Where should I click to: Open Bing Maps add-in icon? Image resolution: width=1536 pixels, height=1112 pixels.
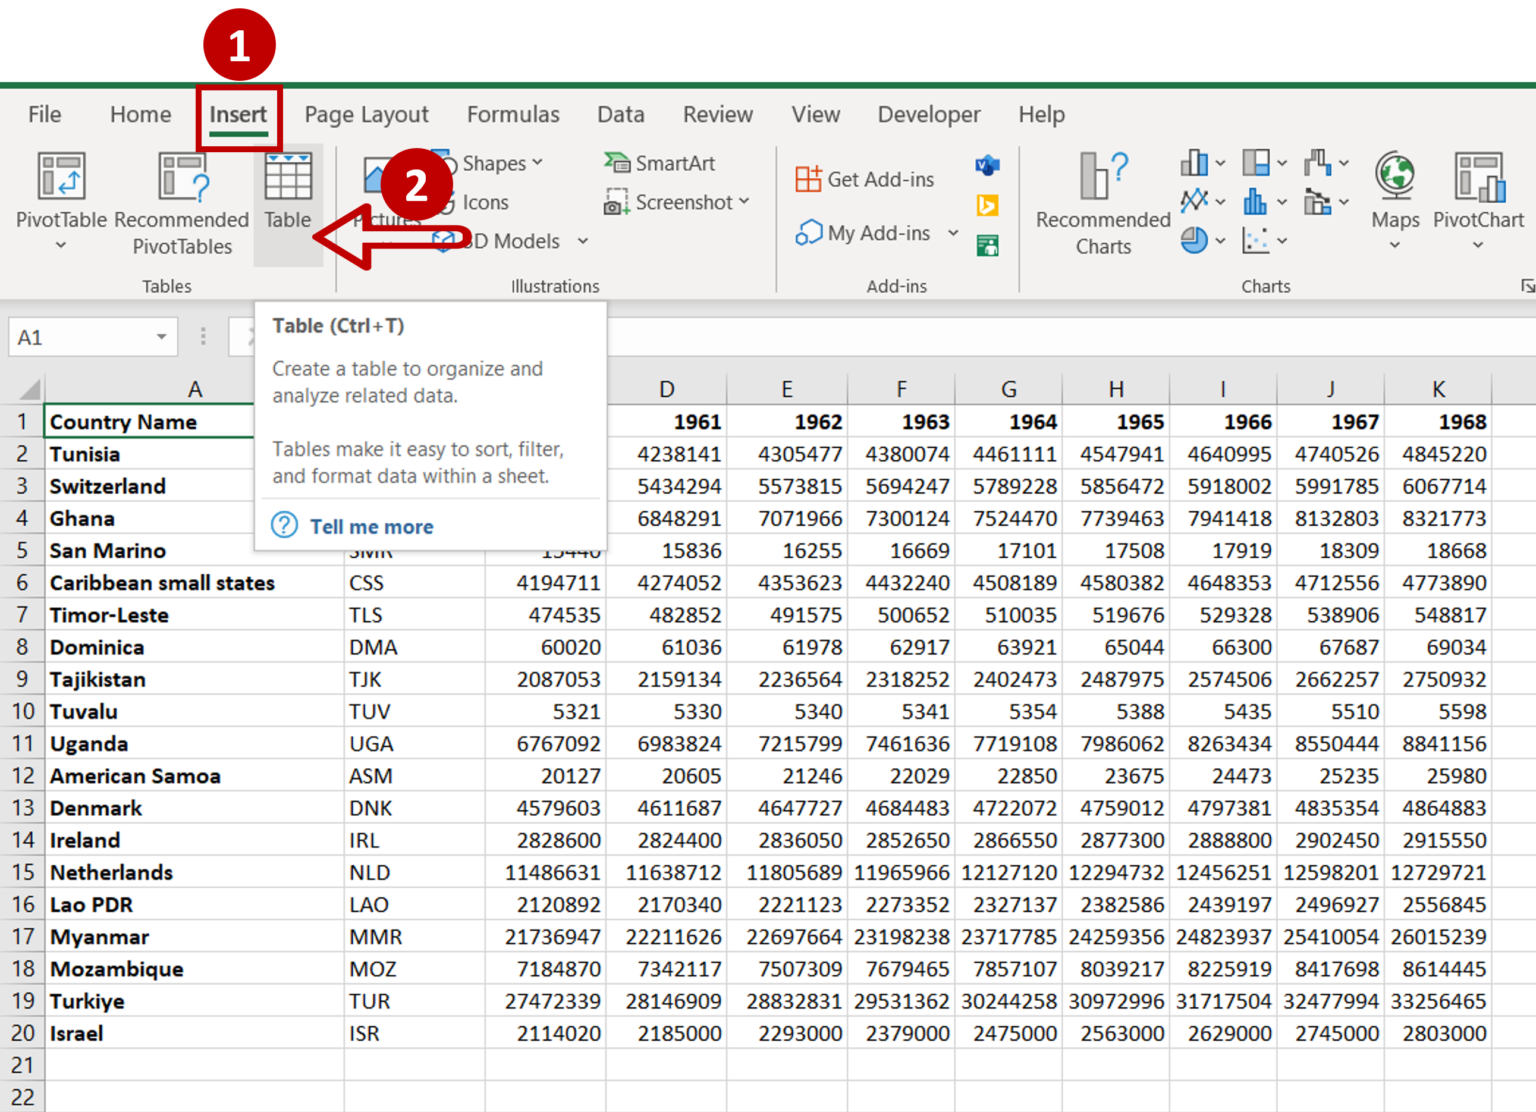[987, 205]
